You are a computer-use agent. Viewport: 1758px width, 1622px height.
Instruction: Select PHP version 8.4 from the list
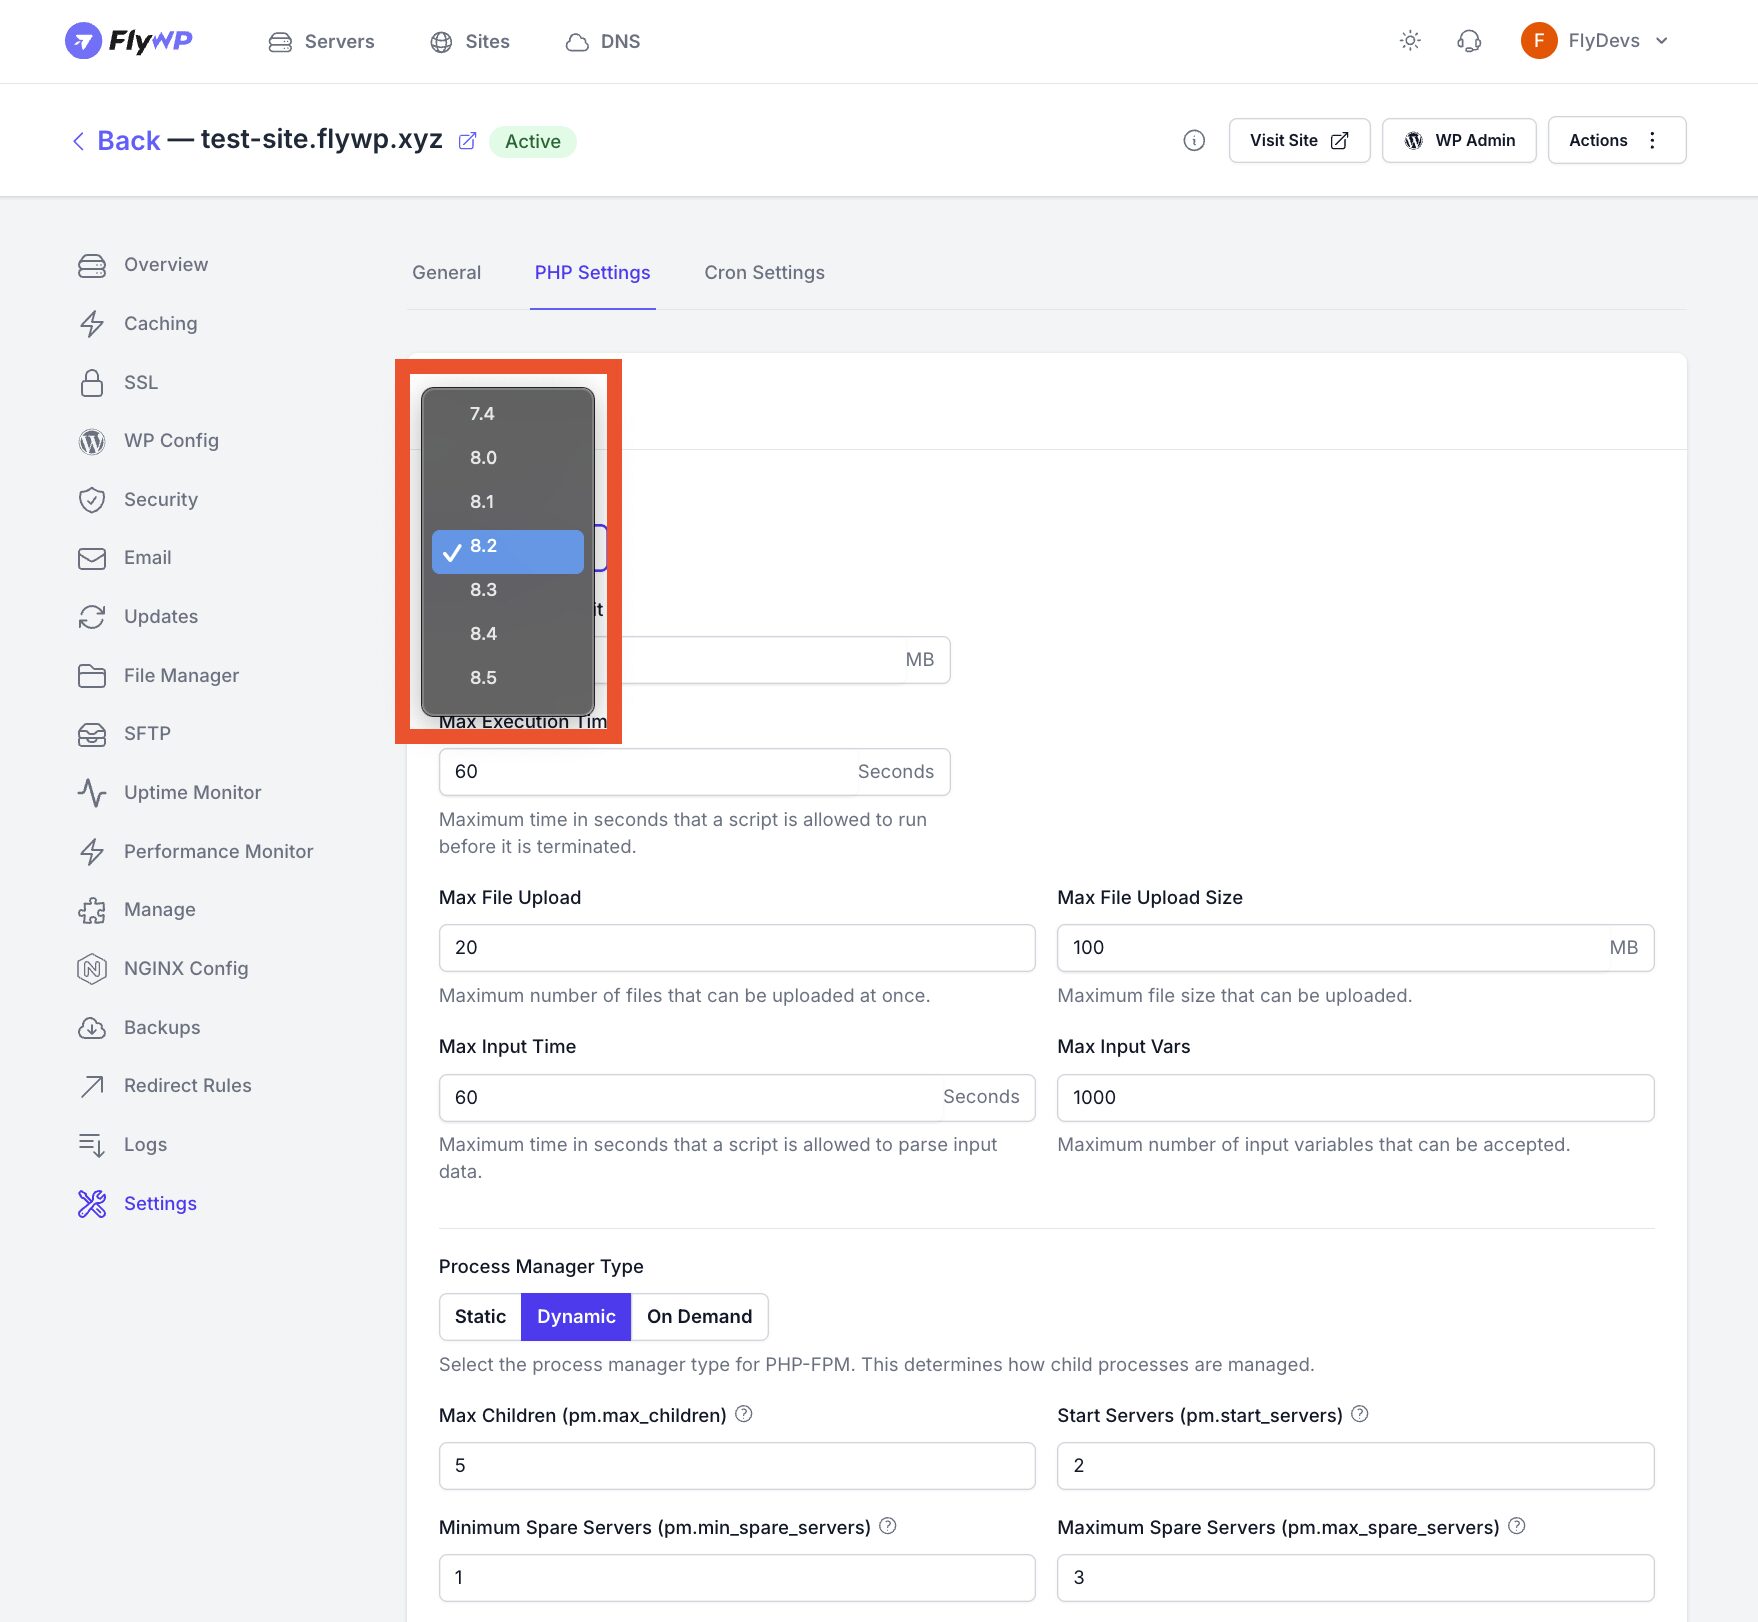point(483,633)
